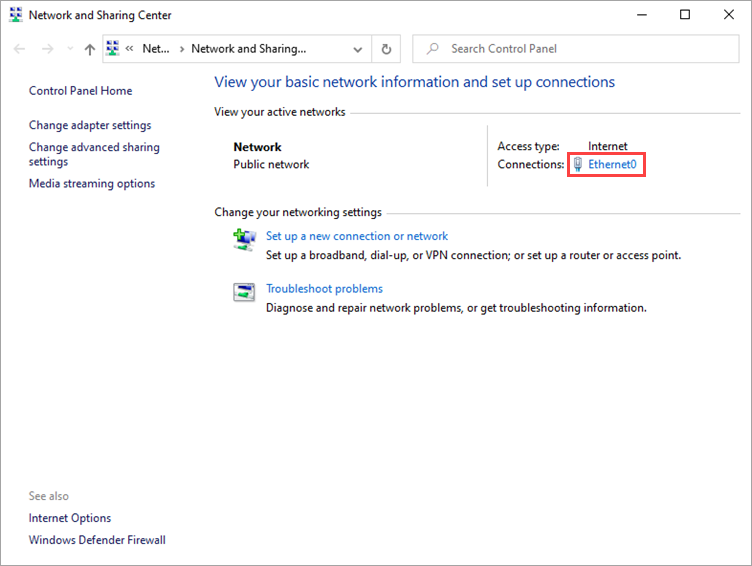Maximize the Network and Sharing Center window
The width and height of the screenshot is (752, 566).
click(x=685, y=15)
